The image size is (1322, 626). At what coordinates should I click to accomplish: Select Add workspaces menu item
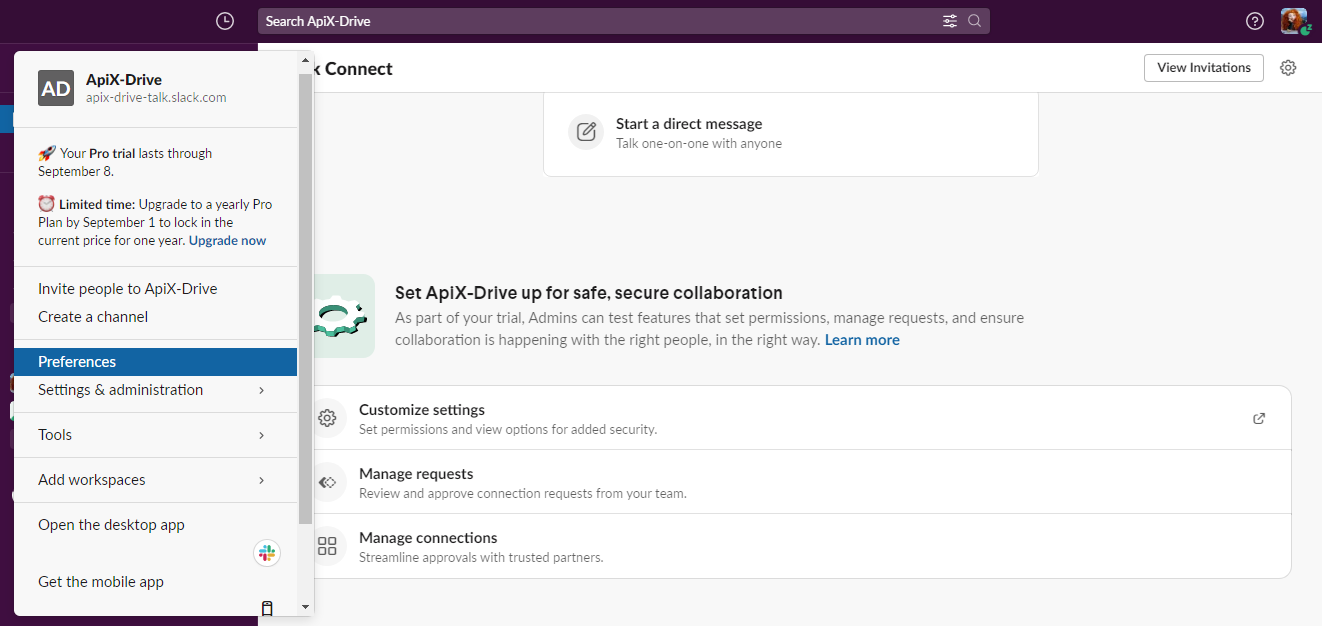point(156,480)
